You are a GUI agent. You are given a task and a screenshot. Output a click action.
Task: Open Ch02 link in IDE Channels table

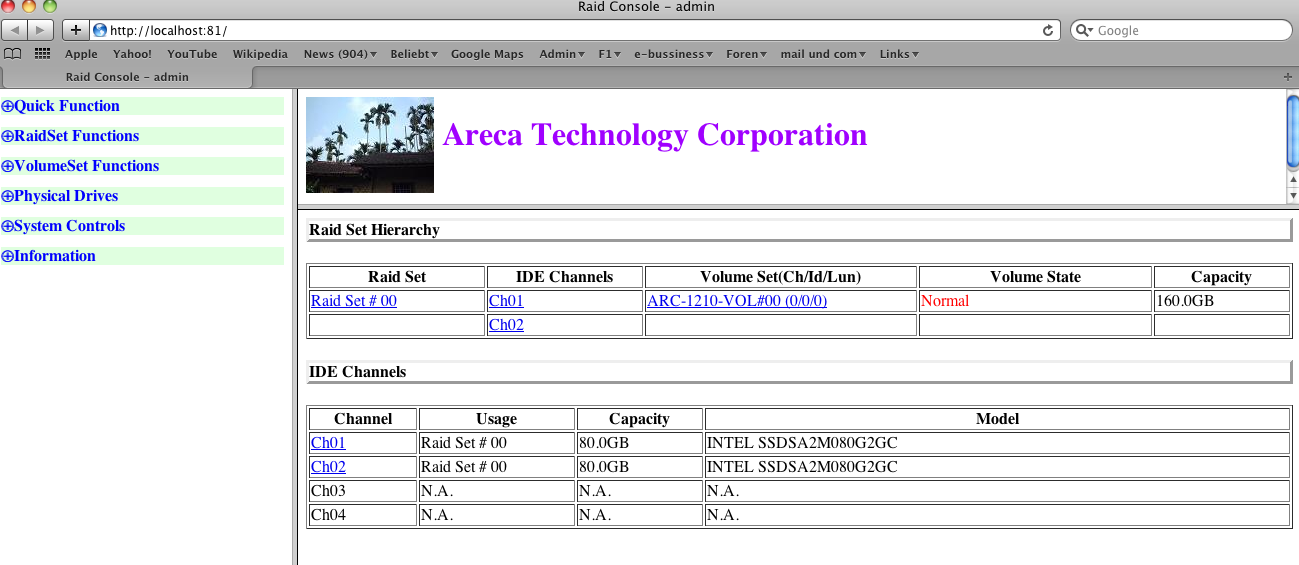pos(328,467)
